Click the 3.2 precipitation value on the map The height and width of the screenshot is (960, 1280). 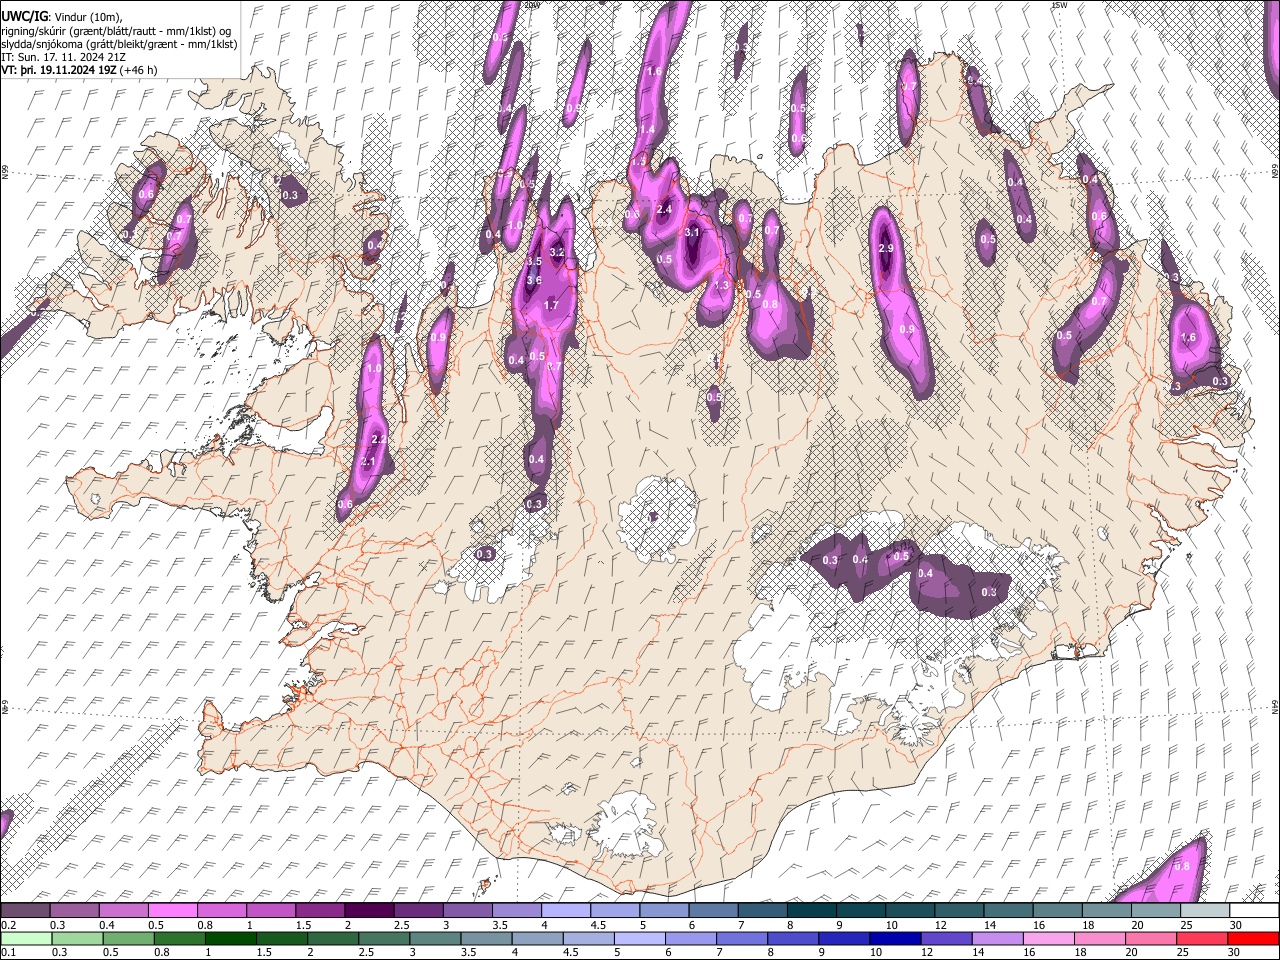pyautogui.click(x=557, y=252)
